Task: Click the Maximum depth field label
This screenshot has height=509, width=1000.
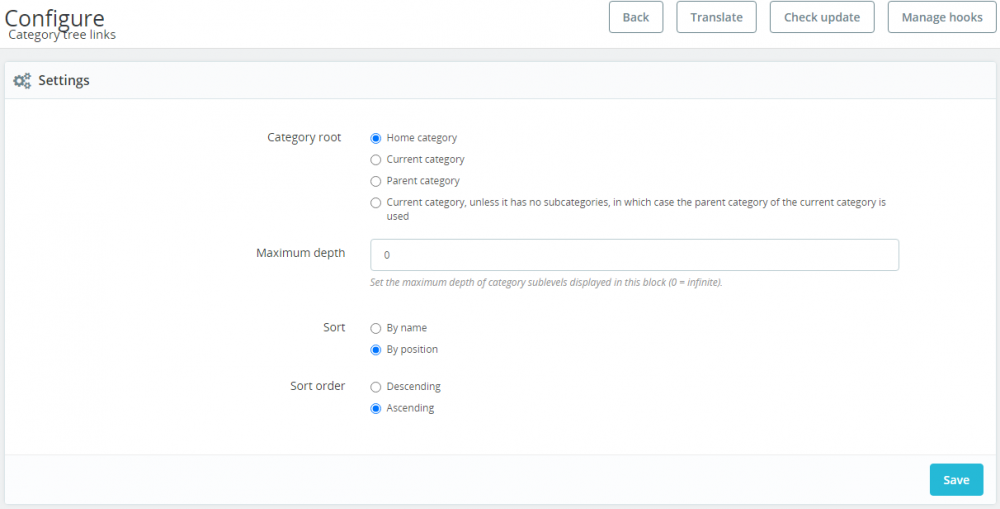Action: tap(300, 253)
